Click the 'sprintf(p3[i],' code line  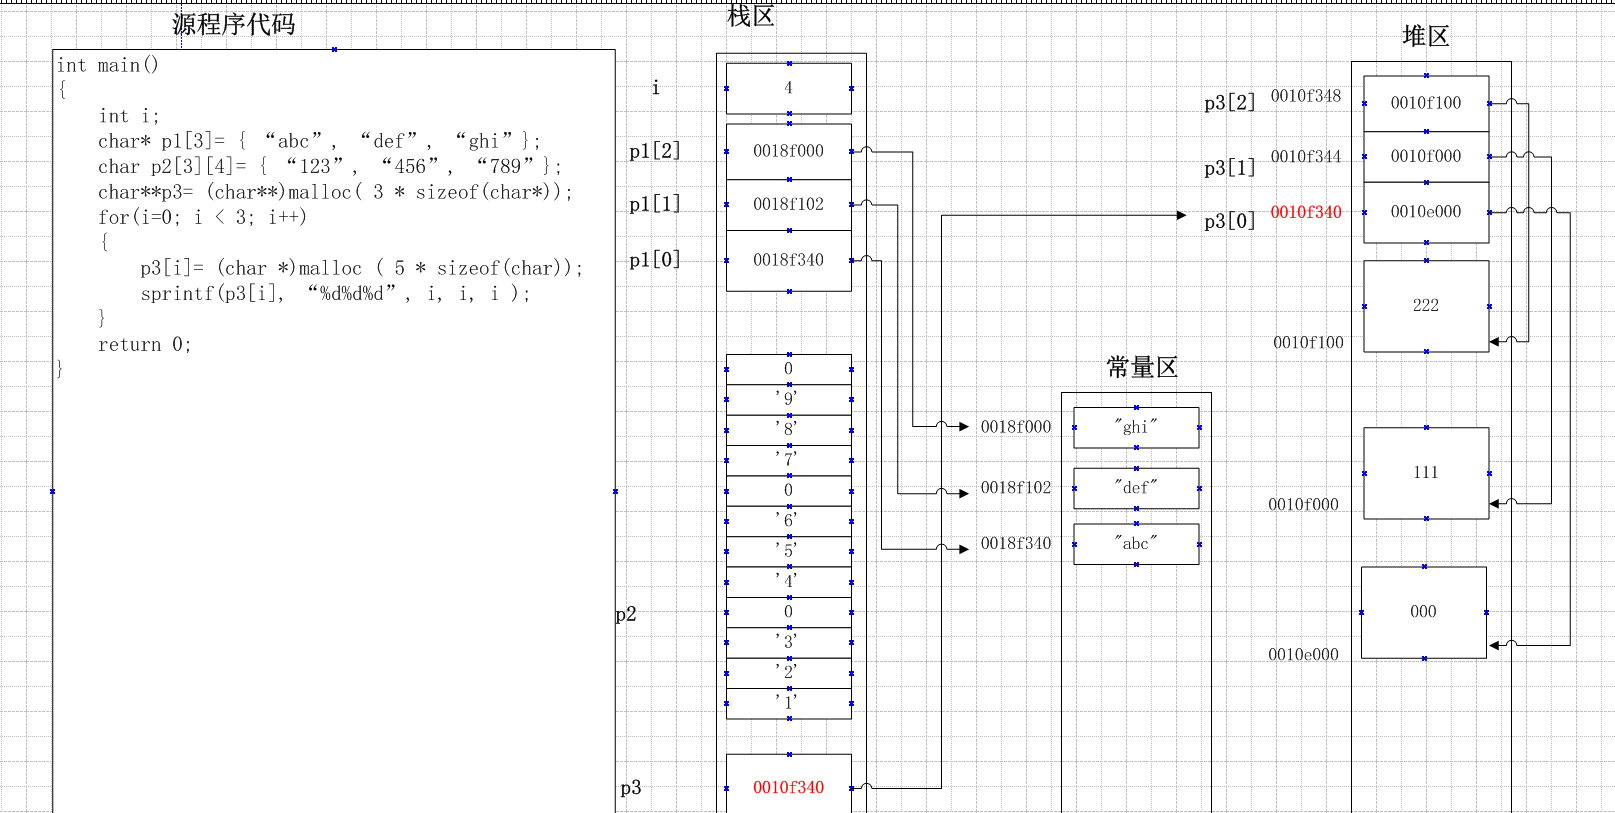coord(335,293)
